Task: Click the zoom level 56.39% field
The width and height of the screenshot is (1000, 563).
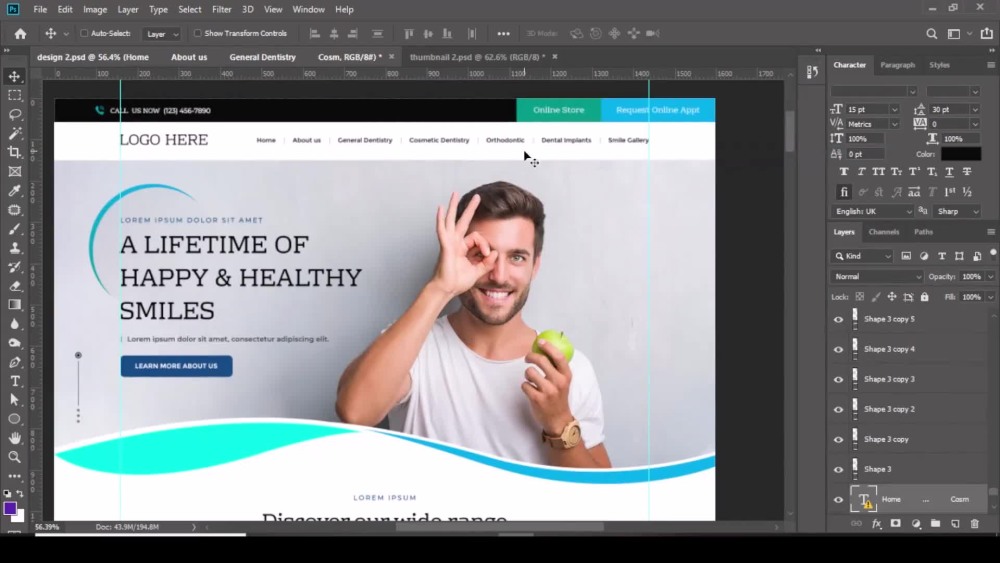Action: (46, 527)
